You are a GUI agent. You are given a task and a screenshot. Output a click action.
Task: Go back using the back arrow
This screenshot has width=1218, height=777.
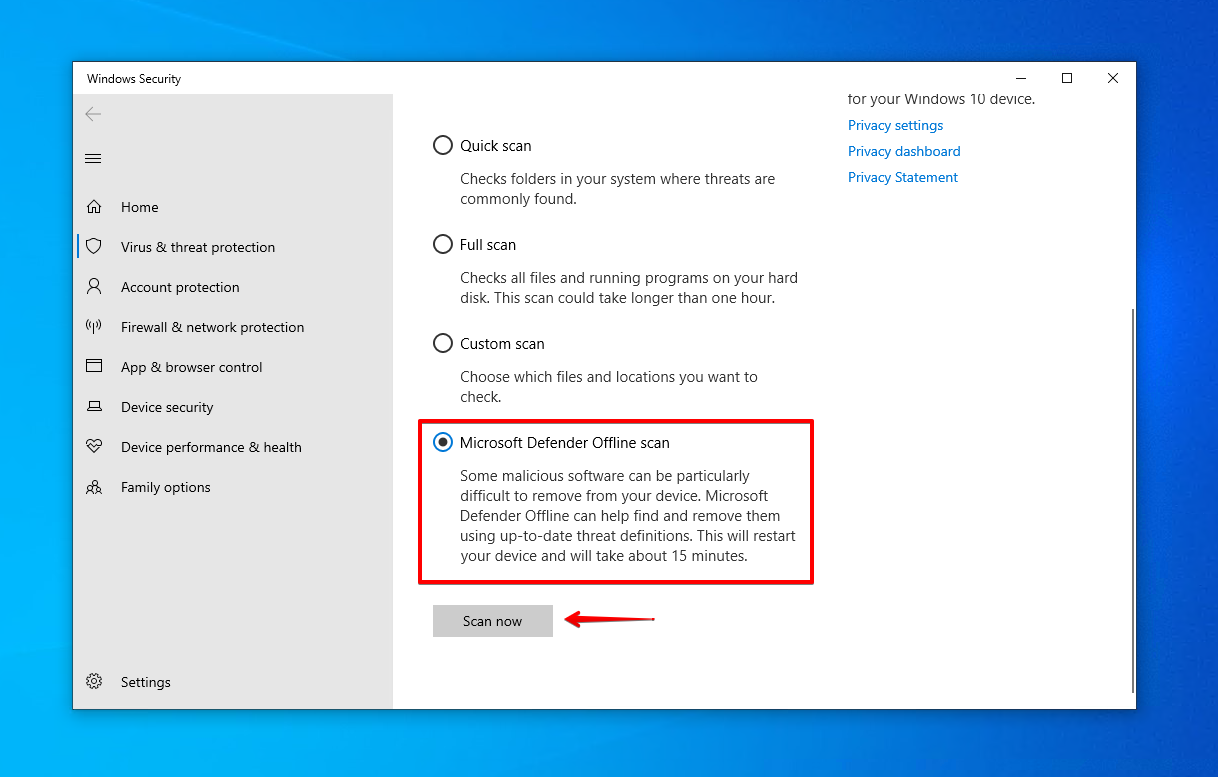click(x=93, y=114)
